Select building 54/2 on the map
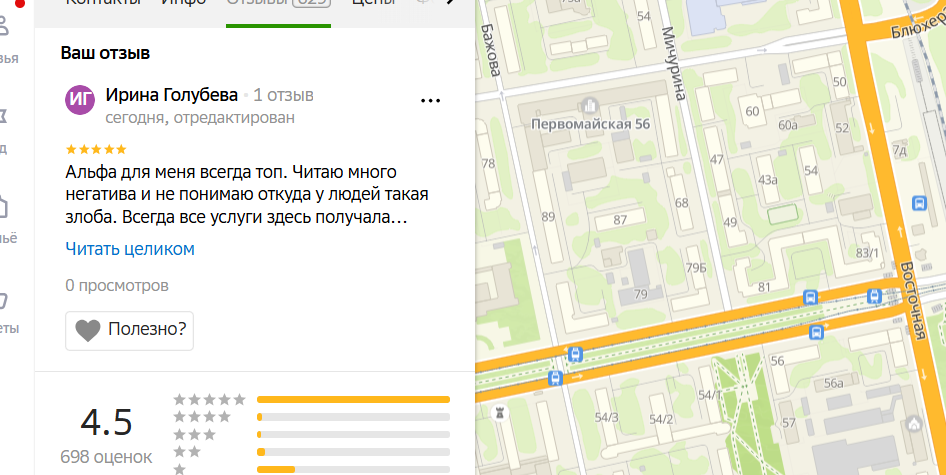The height and width of the screenshot is (475, 946). [661, 419]
